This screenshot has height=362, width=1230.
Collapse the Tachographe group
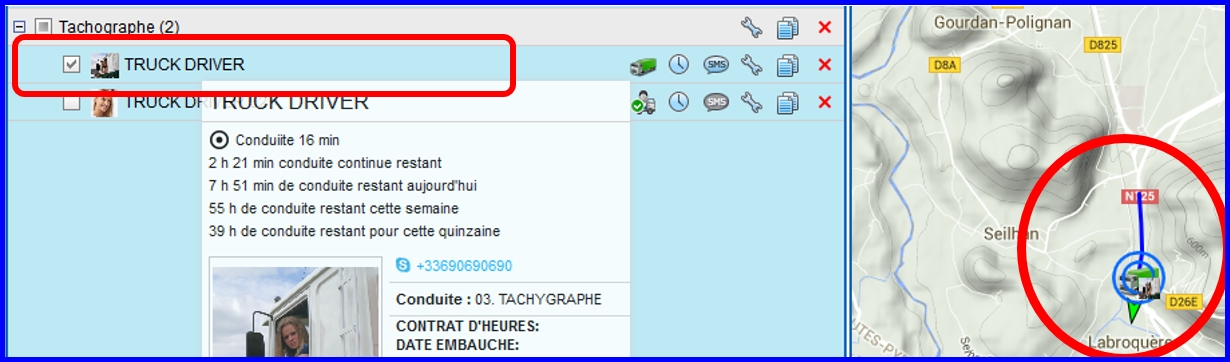18,27
